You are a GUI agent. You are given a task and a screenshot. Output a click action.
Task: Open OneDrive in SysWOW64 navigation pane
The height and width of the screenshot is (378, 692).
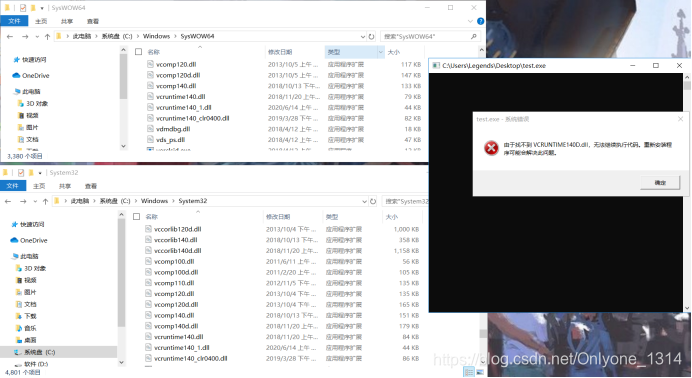(x=30, y=75)
